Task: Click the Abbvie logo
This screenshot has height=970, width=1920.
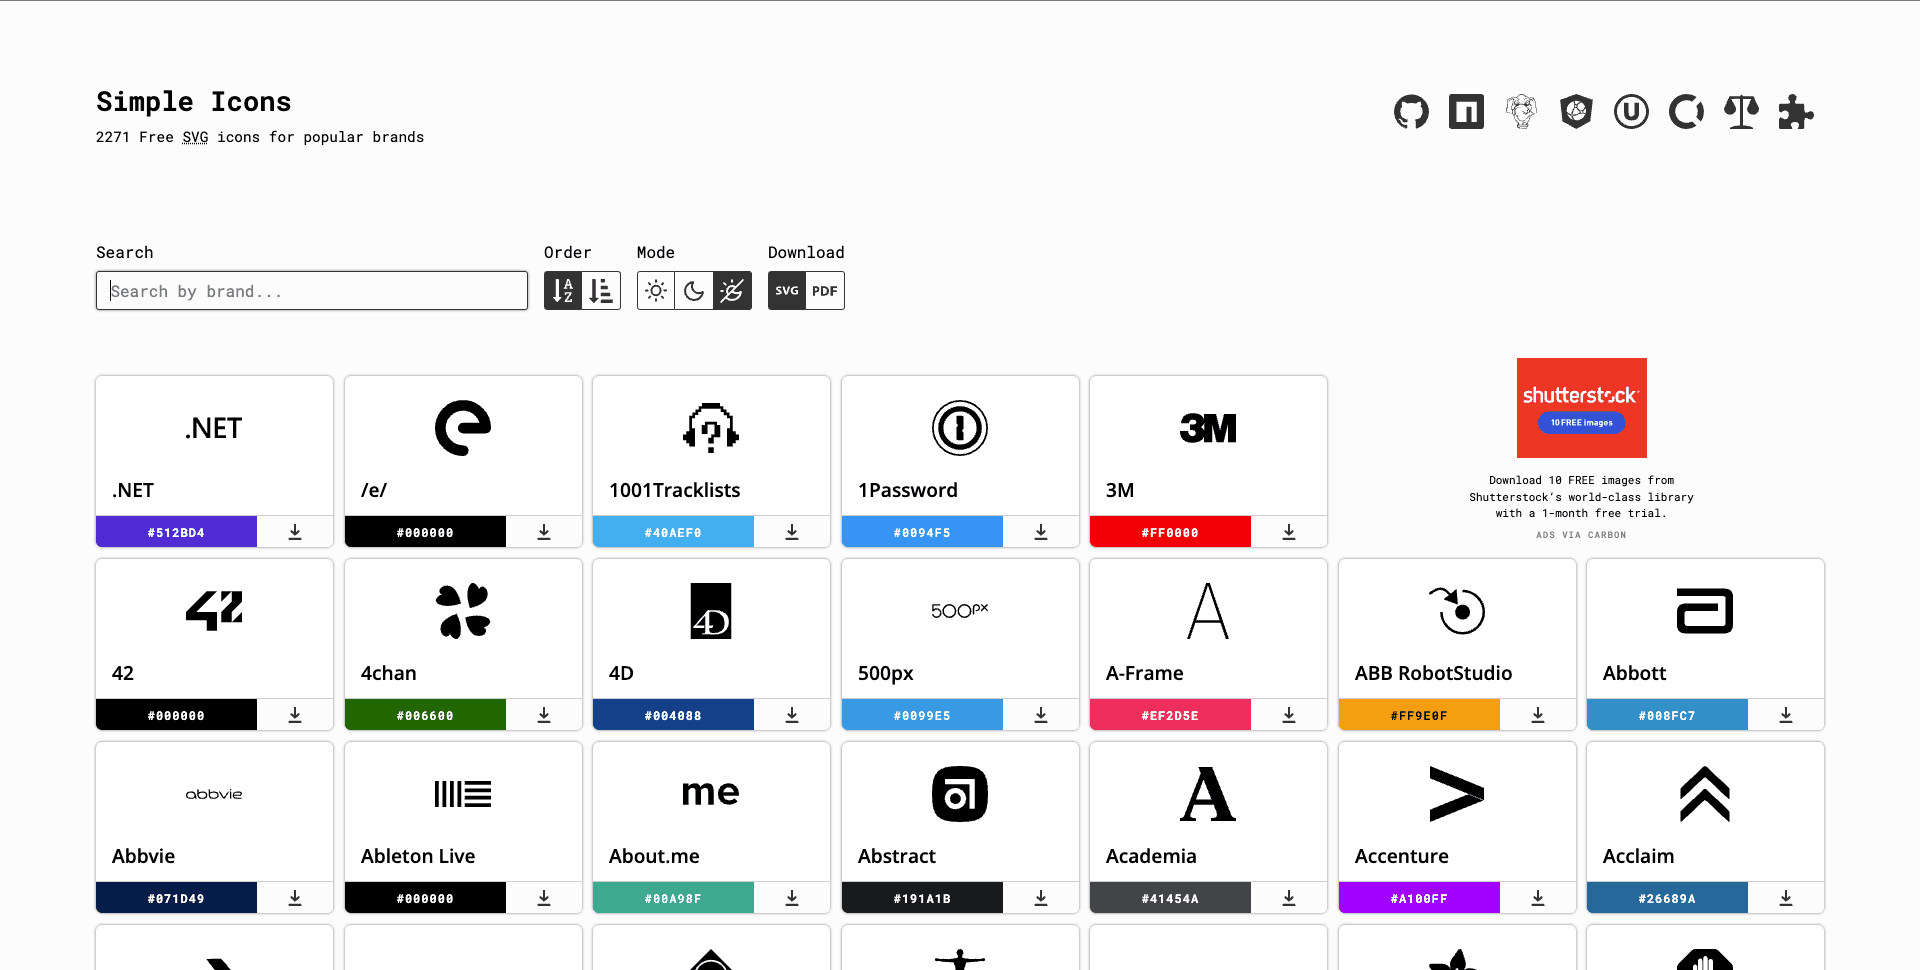Action: [214, 794]
